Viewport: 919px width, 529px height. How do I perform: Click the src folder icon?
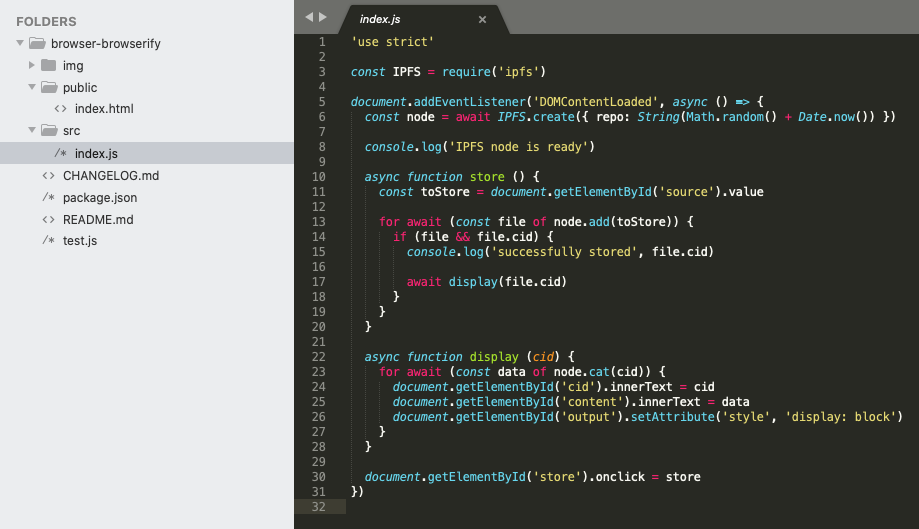pyautogui.click(x=49, y=130)
